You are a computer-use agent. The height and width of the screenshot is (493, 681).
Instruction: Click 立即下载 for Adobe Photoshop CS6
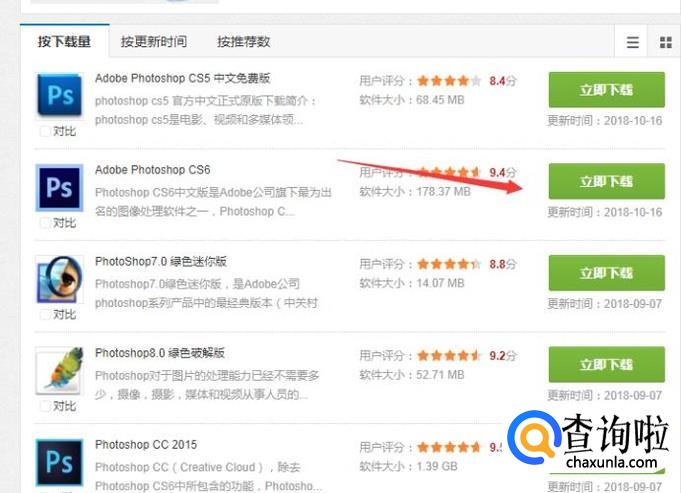[606, 181]
